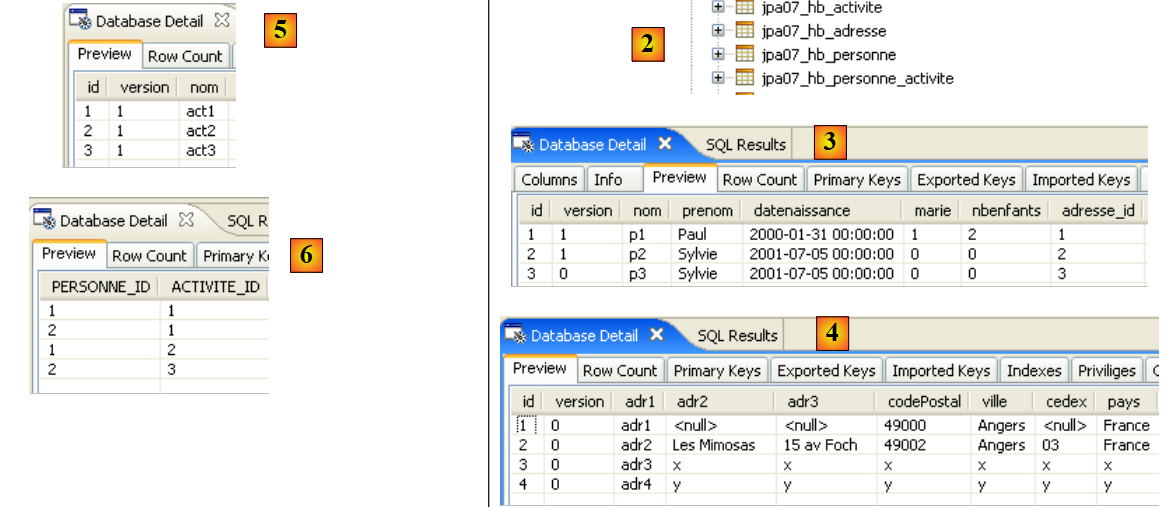Sort by the datenaissance column header
Image resolution: width=1168 pixels, height=507 pixels.
point(802,211)
